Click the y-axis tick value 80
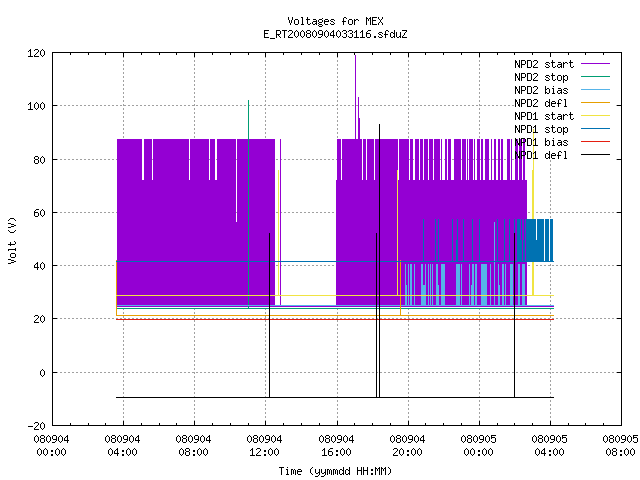The width and height of the screenshot is (640, 480). tap(39, 160)
